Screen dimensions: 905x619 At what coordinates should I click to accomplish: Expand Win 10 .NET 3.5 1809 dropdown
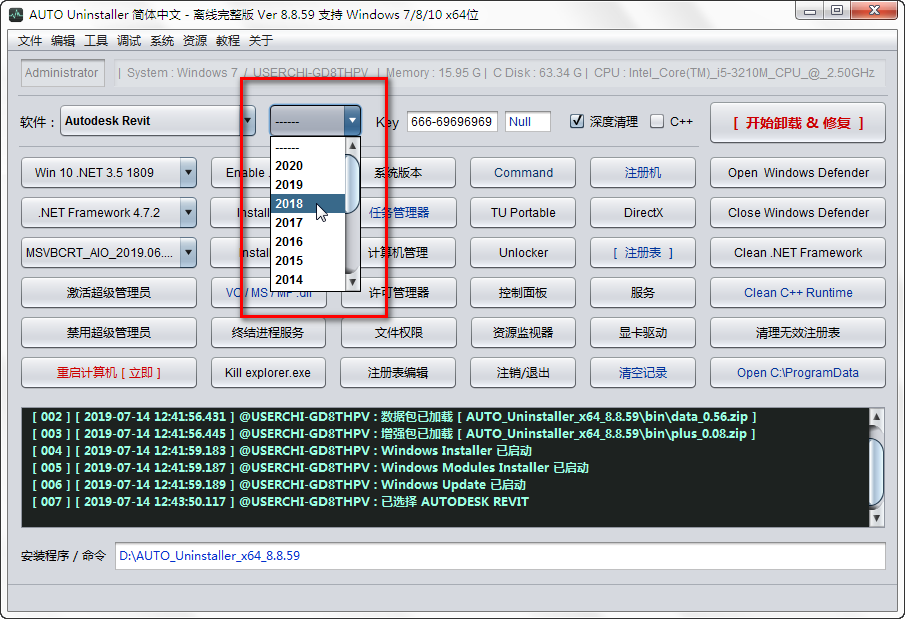tap(188, 173)
